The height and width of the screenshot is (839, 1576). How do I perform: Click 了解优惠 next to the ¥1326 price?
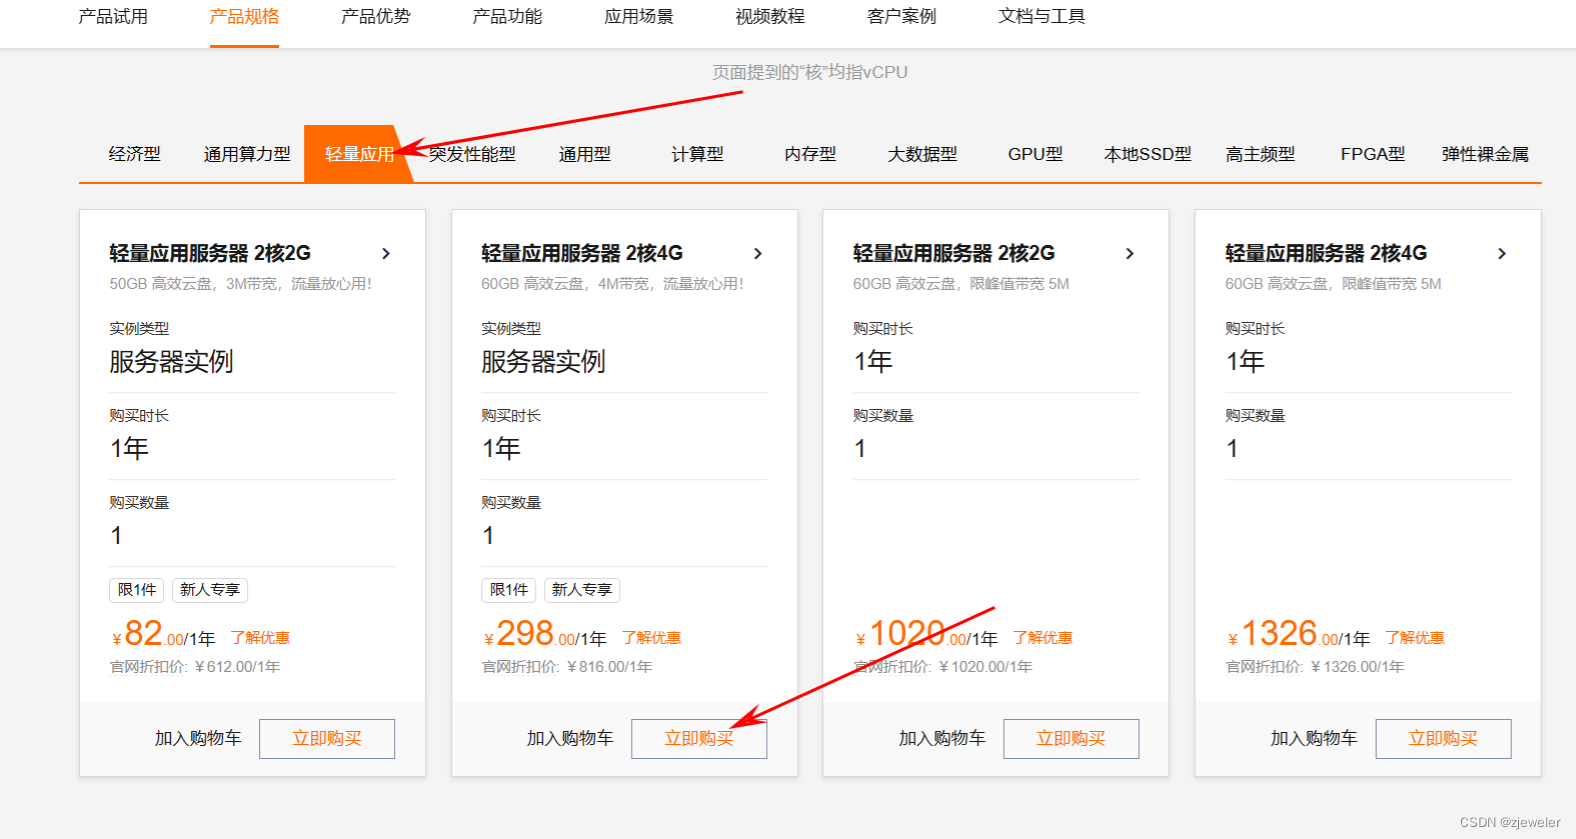(x=1414, y=638)
